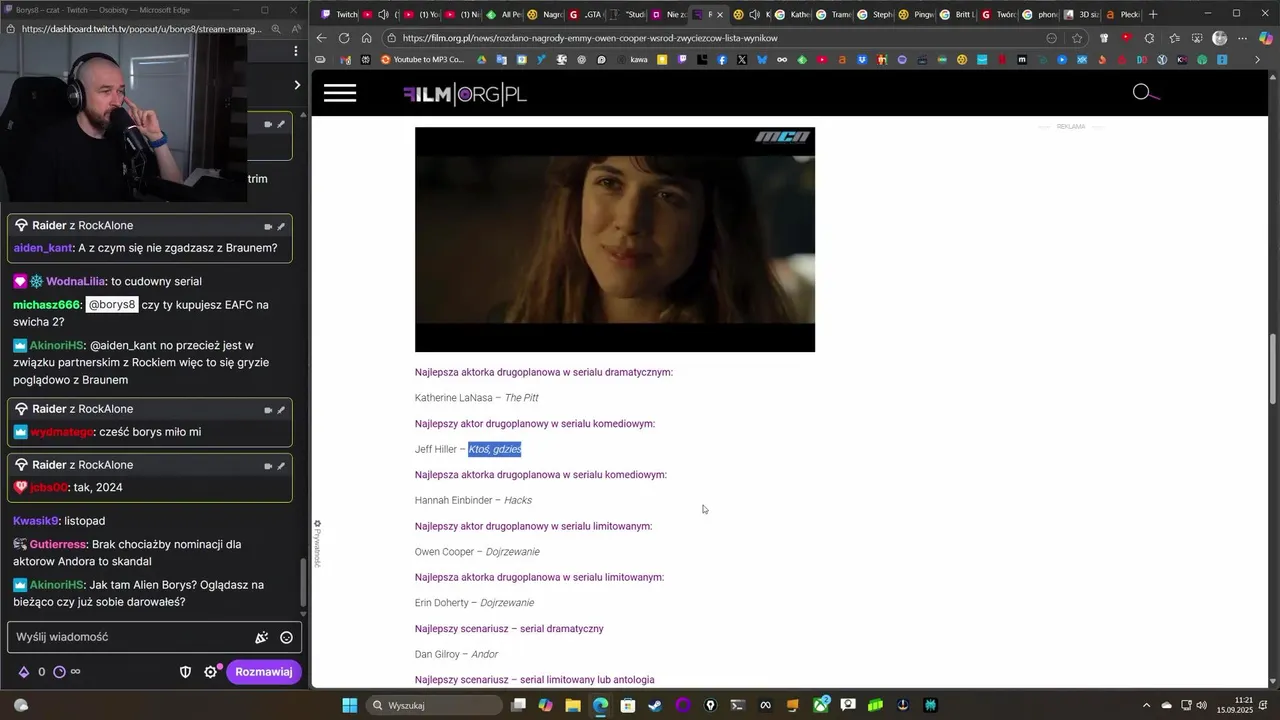
Task: Open the Edge home page button
Action: tap(366, 38)
